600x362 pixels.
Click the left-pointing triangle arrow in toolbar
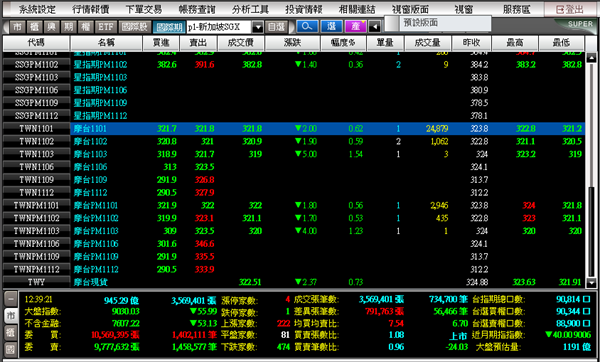point(375,27)
